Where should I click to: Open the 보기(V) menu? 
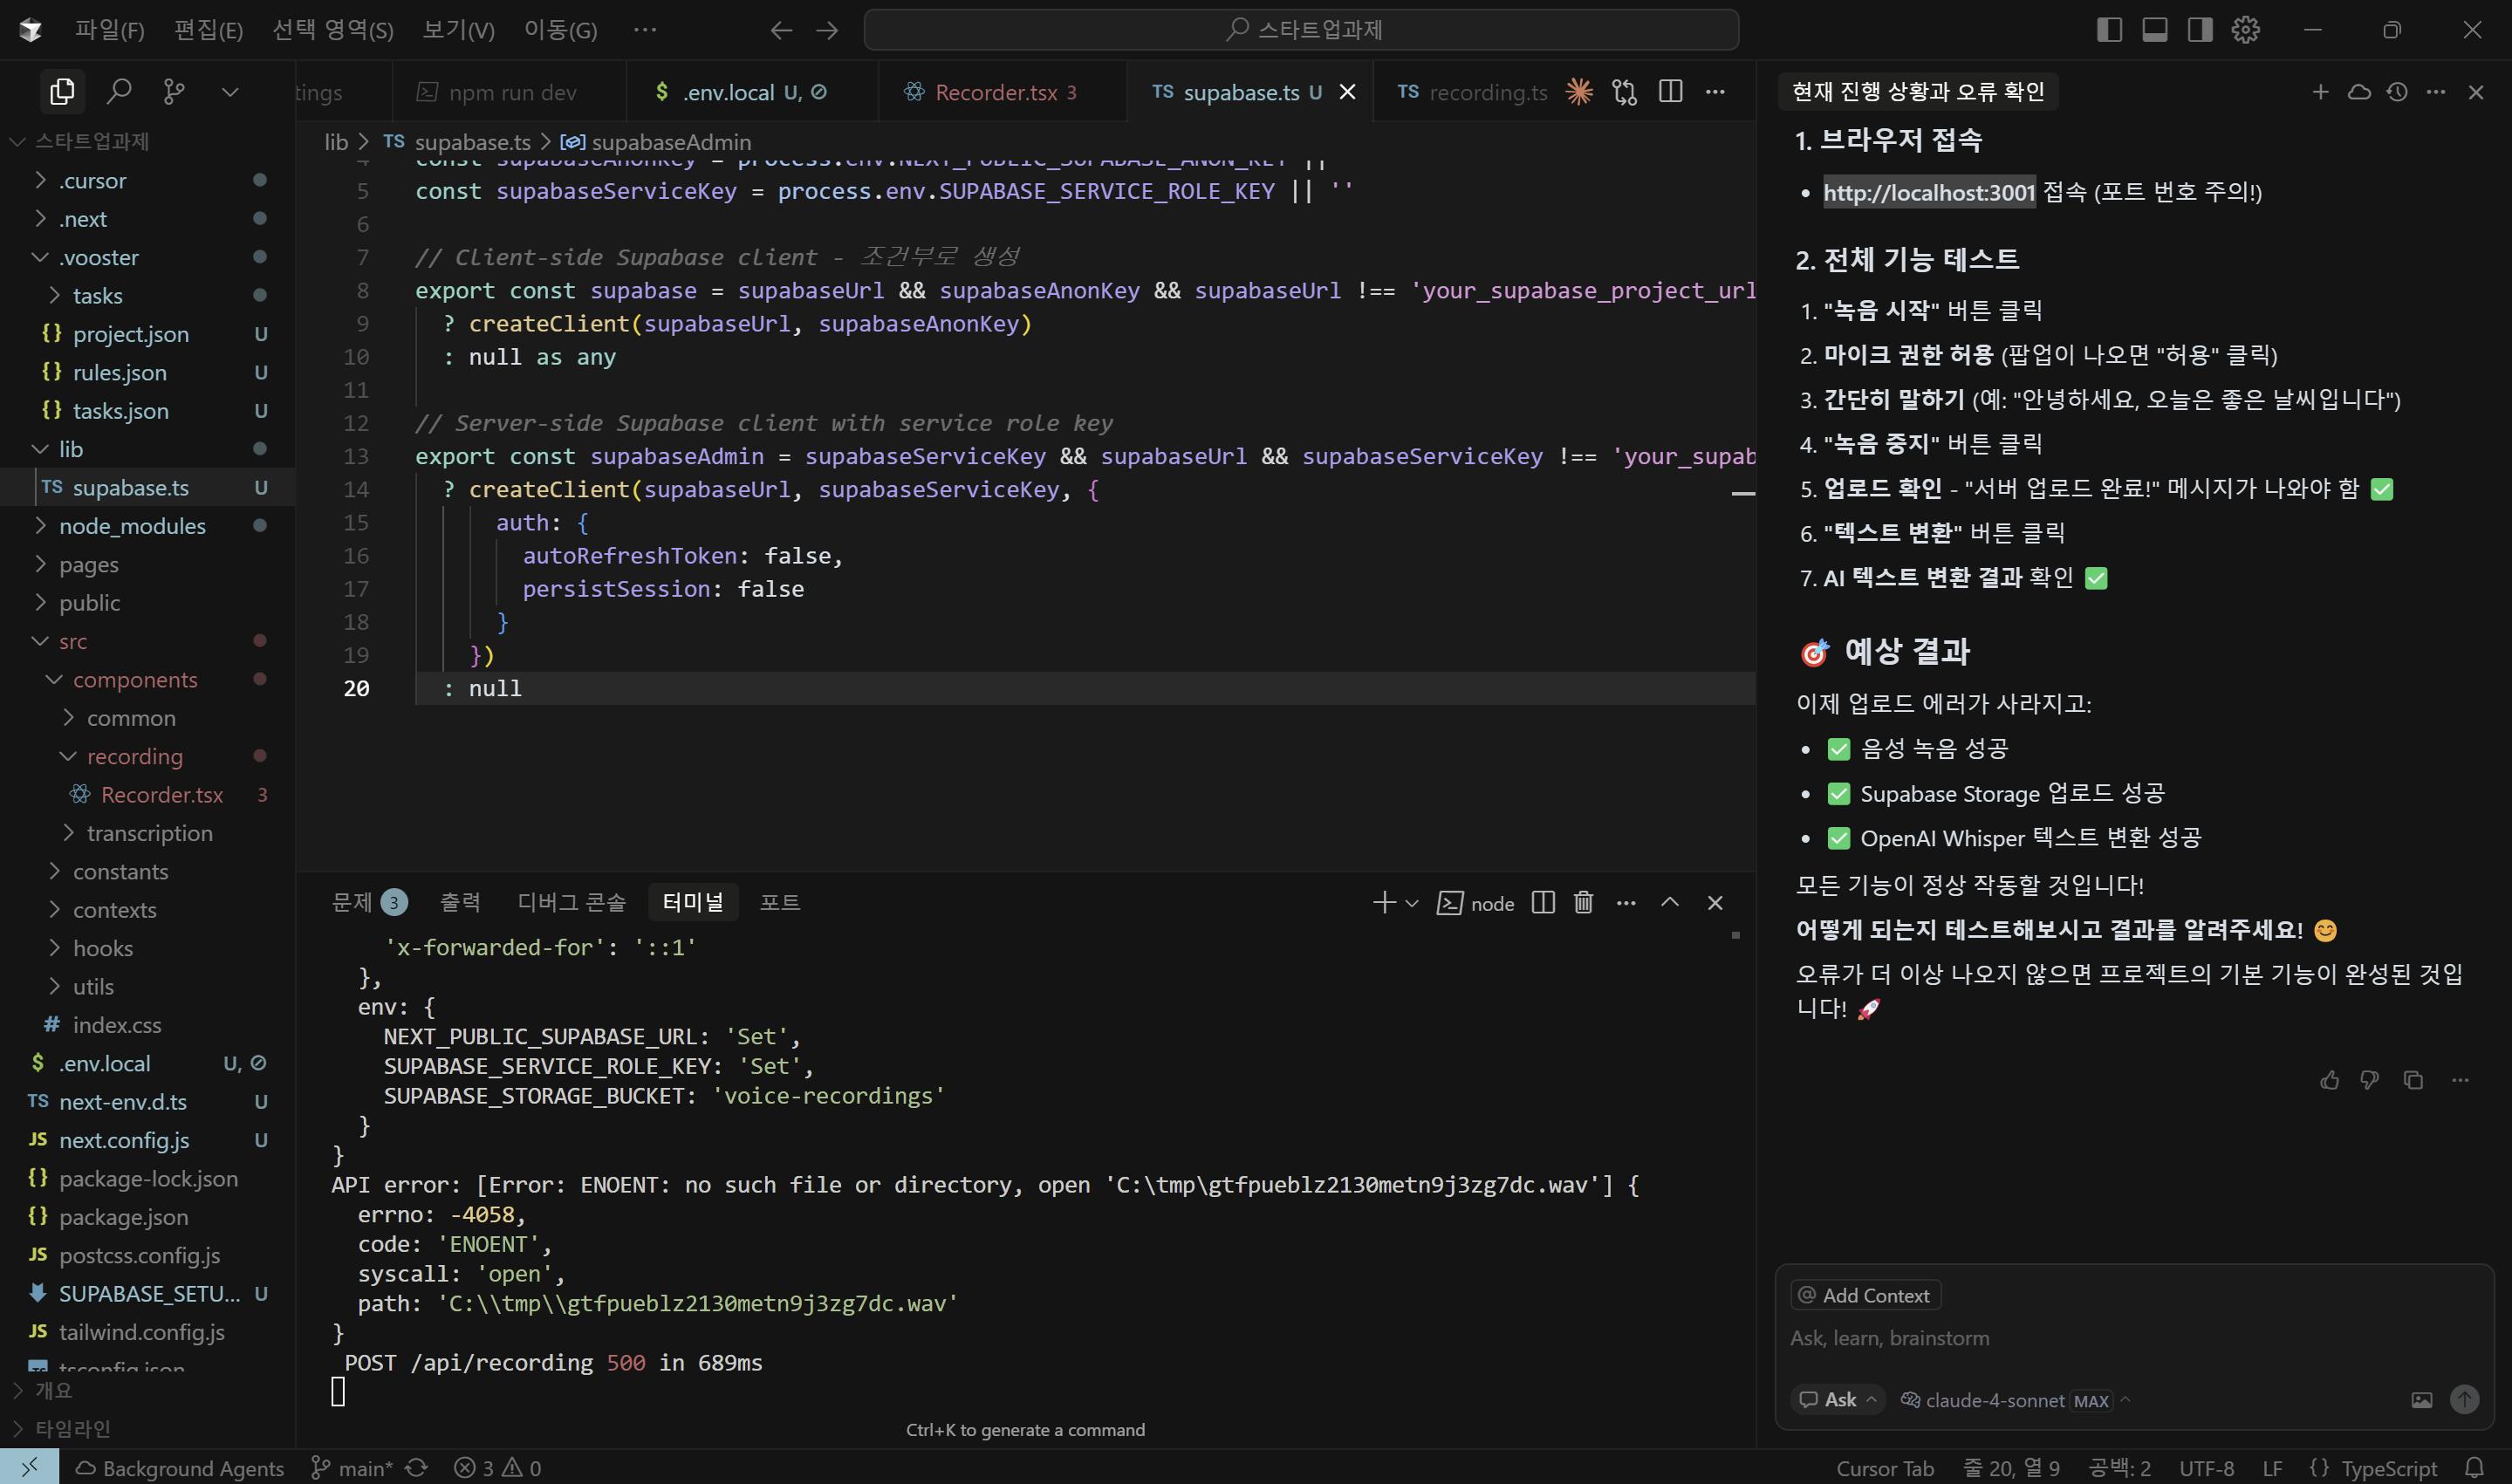point(458,30)
